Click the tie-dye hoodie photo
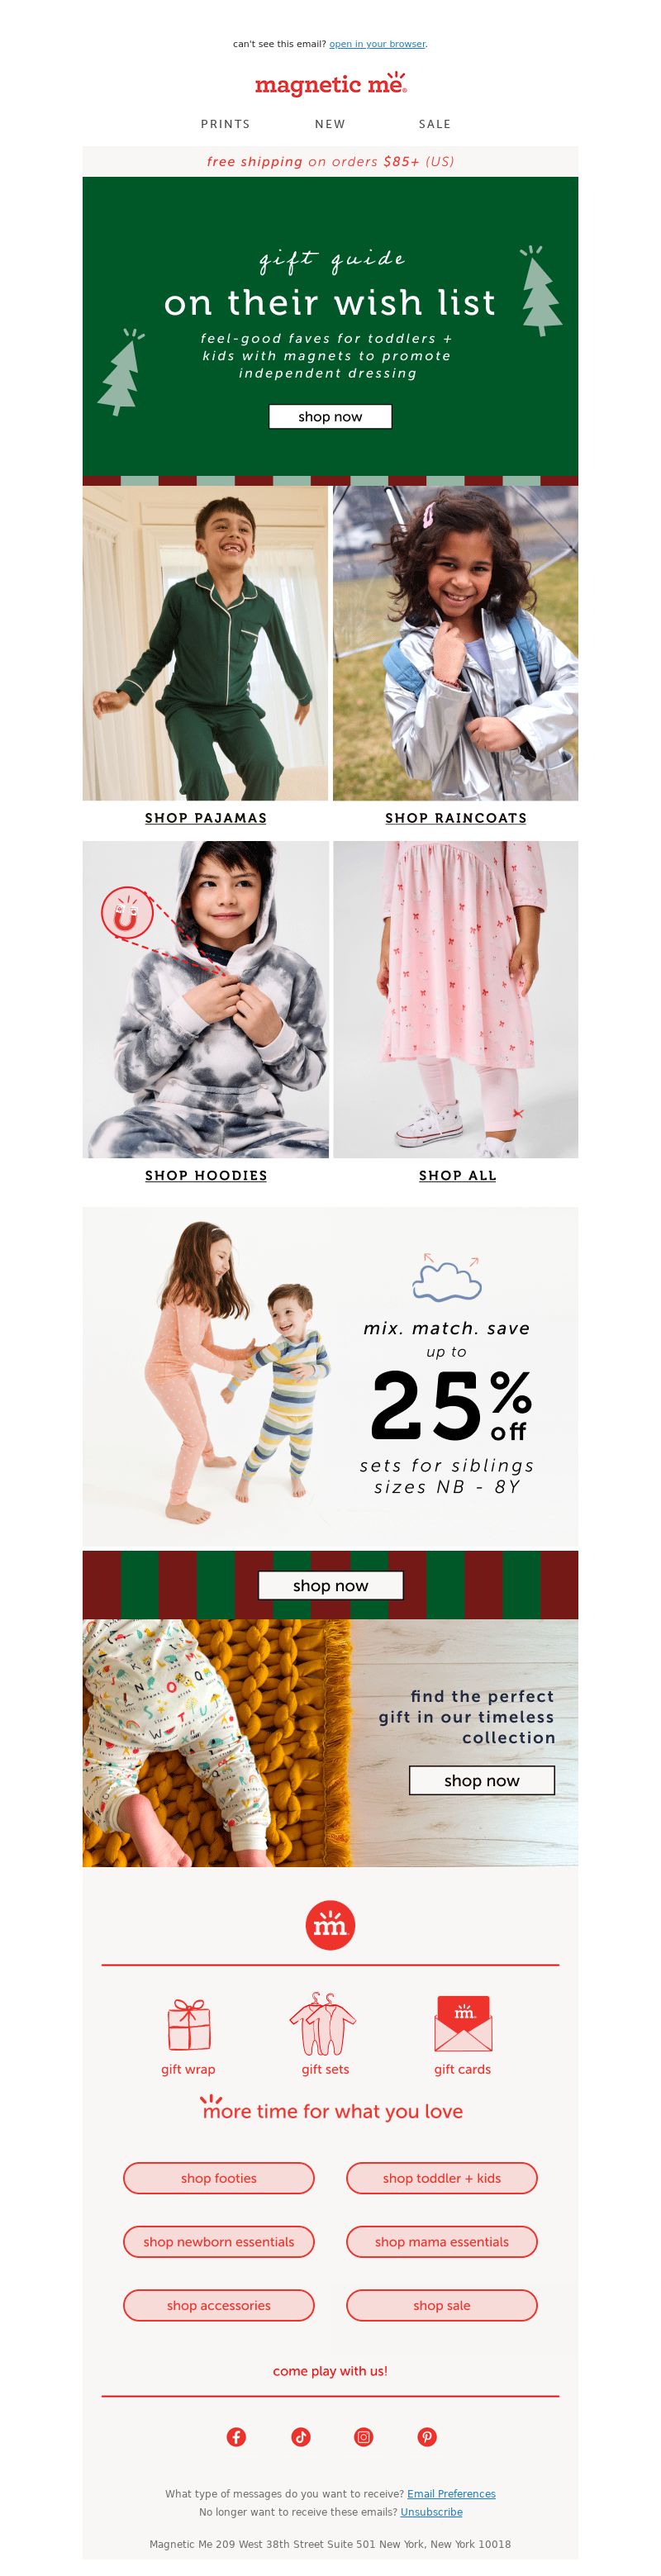 tap(205, 999)
